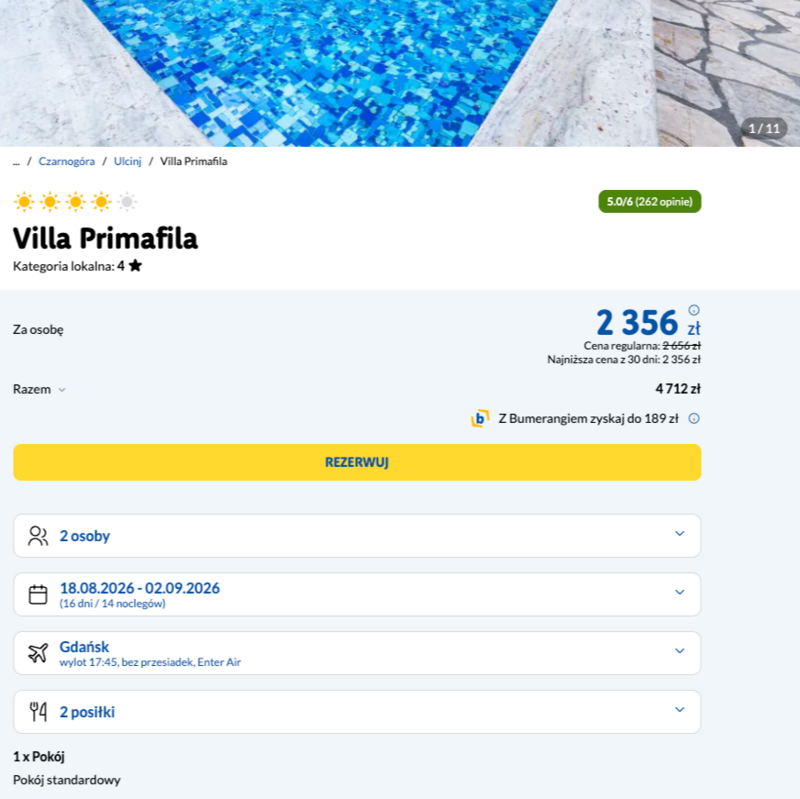Click the airplane icon beside Gdańsk
Image resolution: width=800 pixels, height=799 pixels.
38,653
